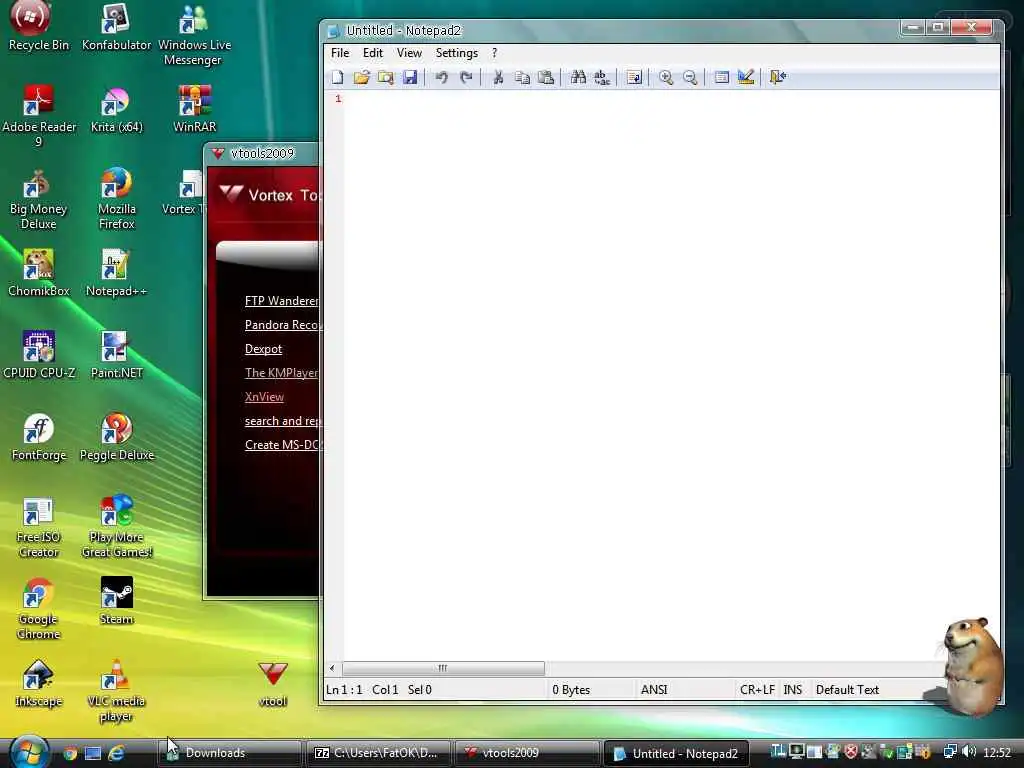The image size is (1024, 768).
Task: Switch to the Downloads taskbar button
Action: [229, 753]
